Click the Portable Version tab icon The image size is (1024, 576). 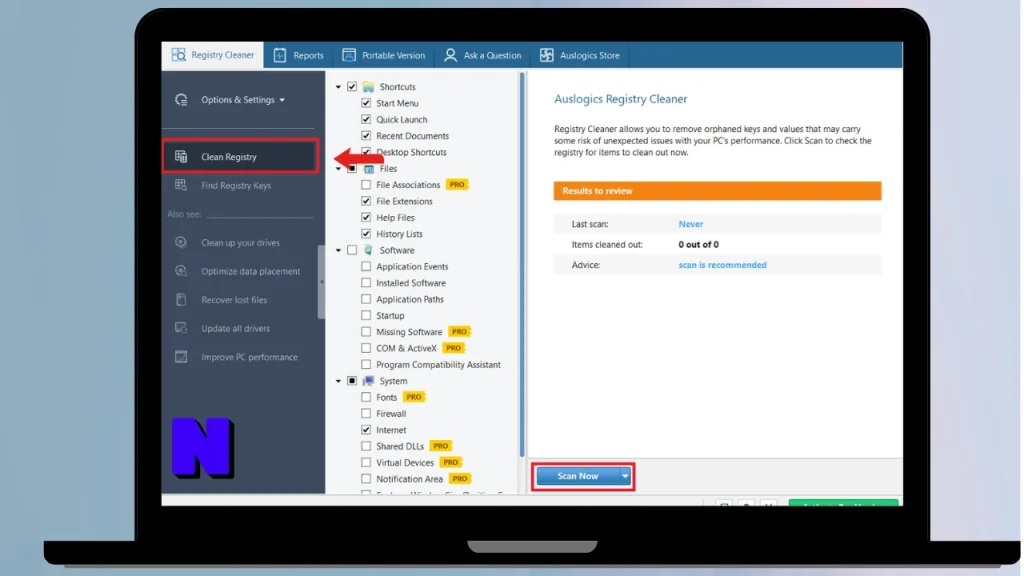[x=349, y=56]
